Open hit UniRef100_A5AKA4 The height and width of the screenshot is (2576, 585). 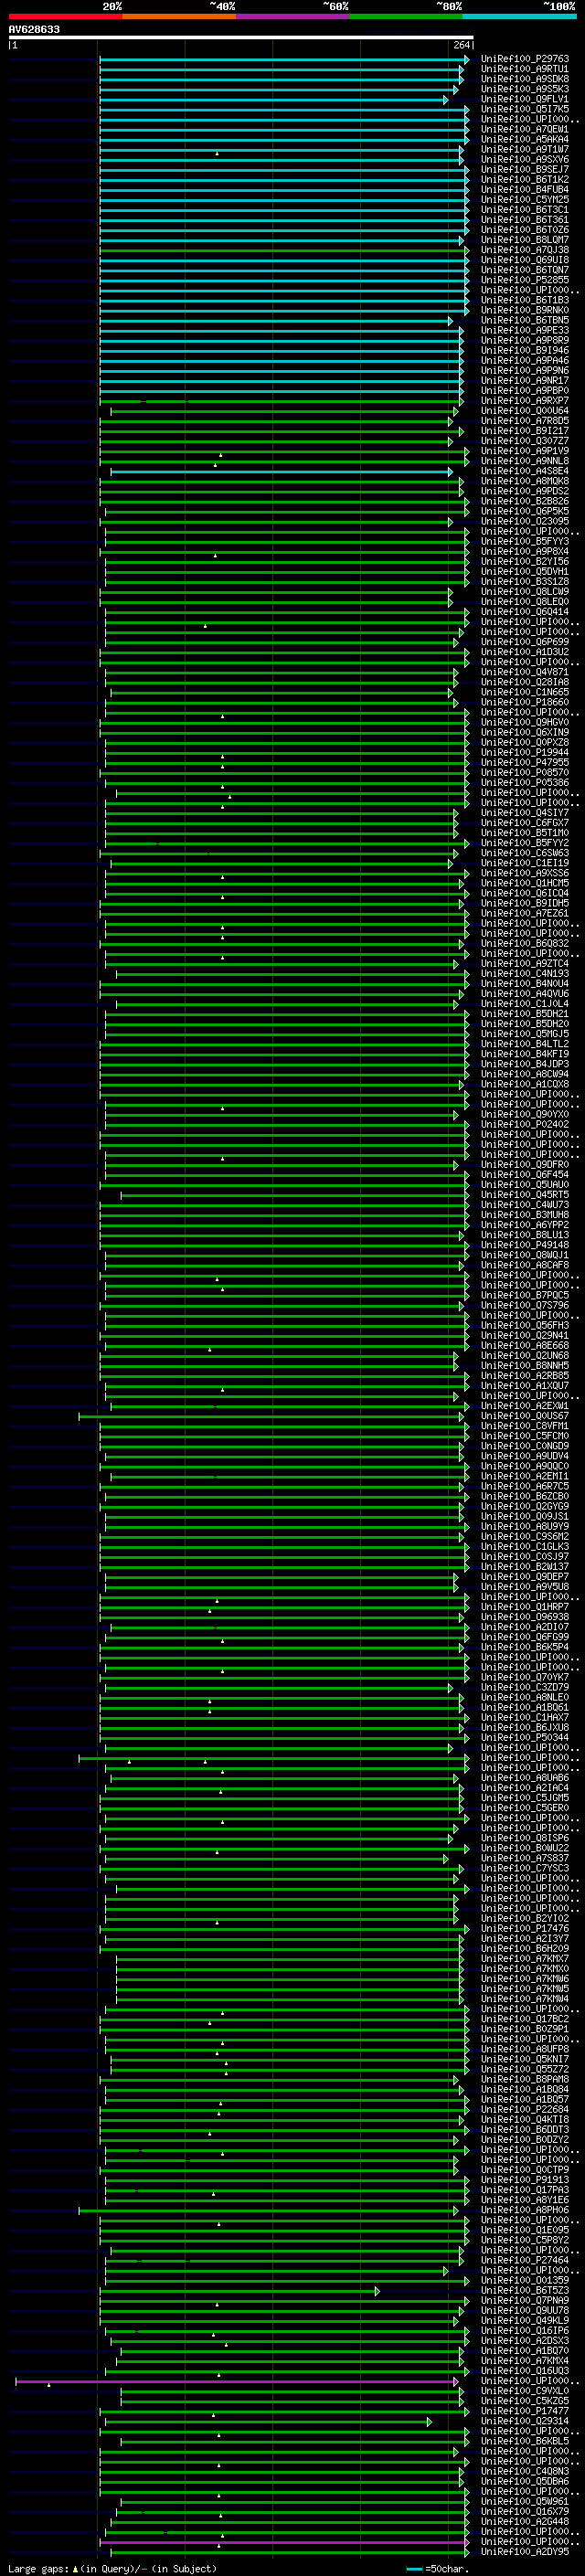(x=525, y=139)
